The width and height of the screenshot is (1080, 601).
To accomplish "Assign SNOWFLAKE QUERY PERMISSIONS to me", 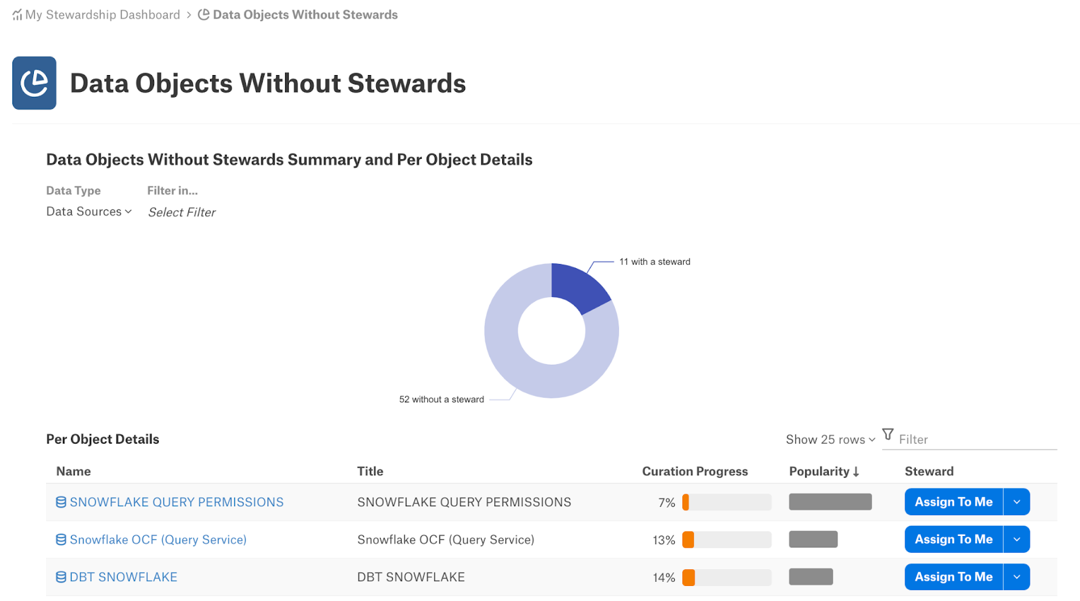I will coord(954,502).
